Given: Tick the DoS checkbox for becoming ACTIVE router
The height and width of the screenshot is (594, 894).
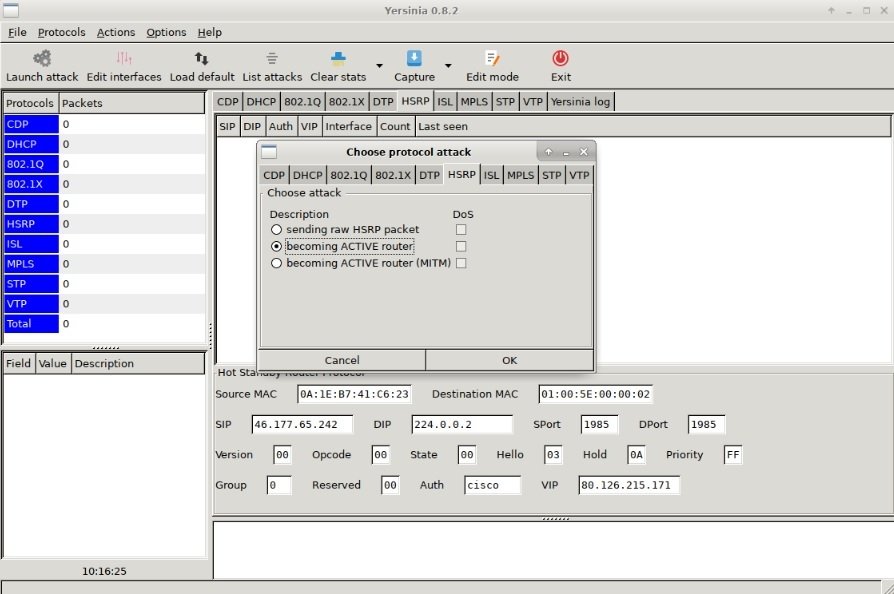Looking at the screenshot, I should click(x=461, y=246).
